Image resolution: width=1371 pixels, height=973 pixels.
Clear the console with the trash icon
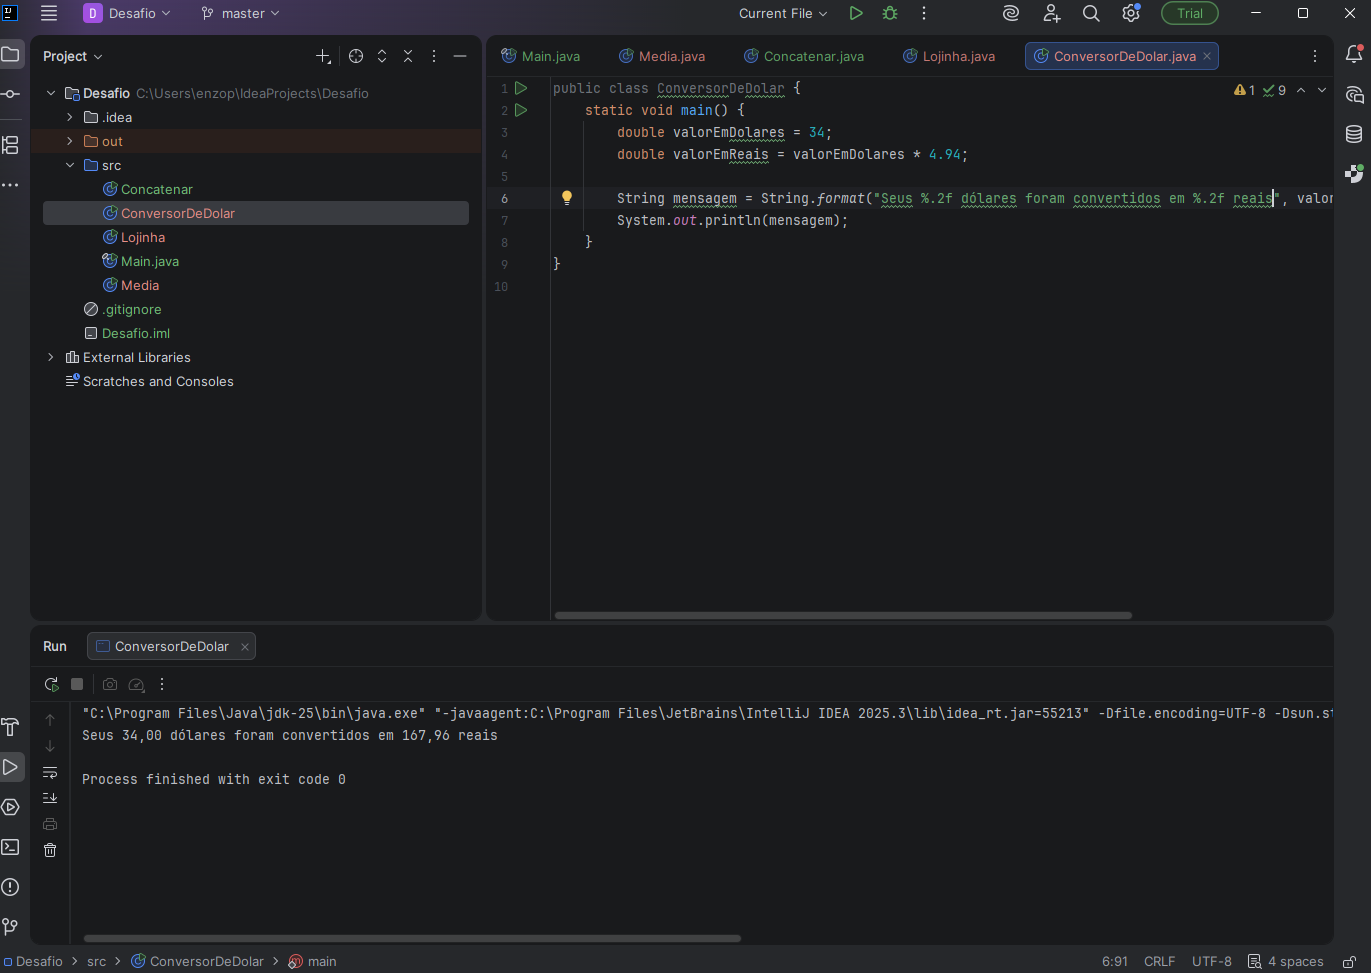[50, 850]
